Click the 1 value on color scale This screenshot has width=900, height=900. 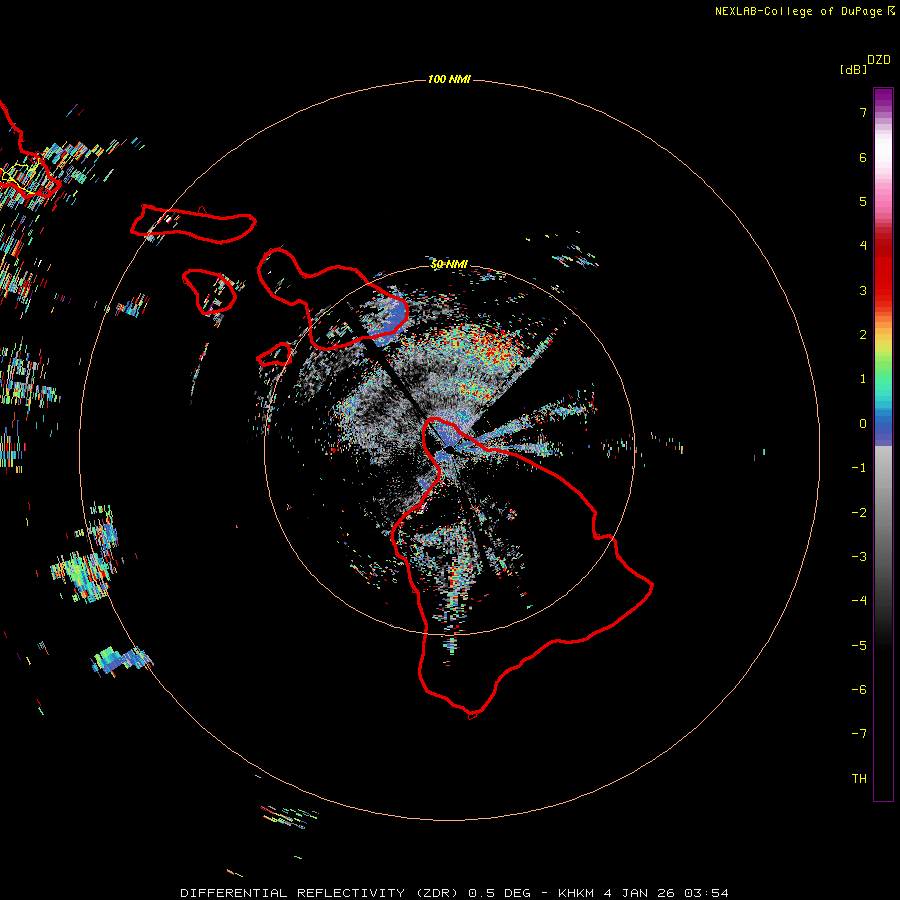[863, 379]
